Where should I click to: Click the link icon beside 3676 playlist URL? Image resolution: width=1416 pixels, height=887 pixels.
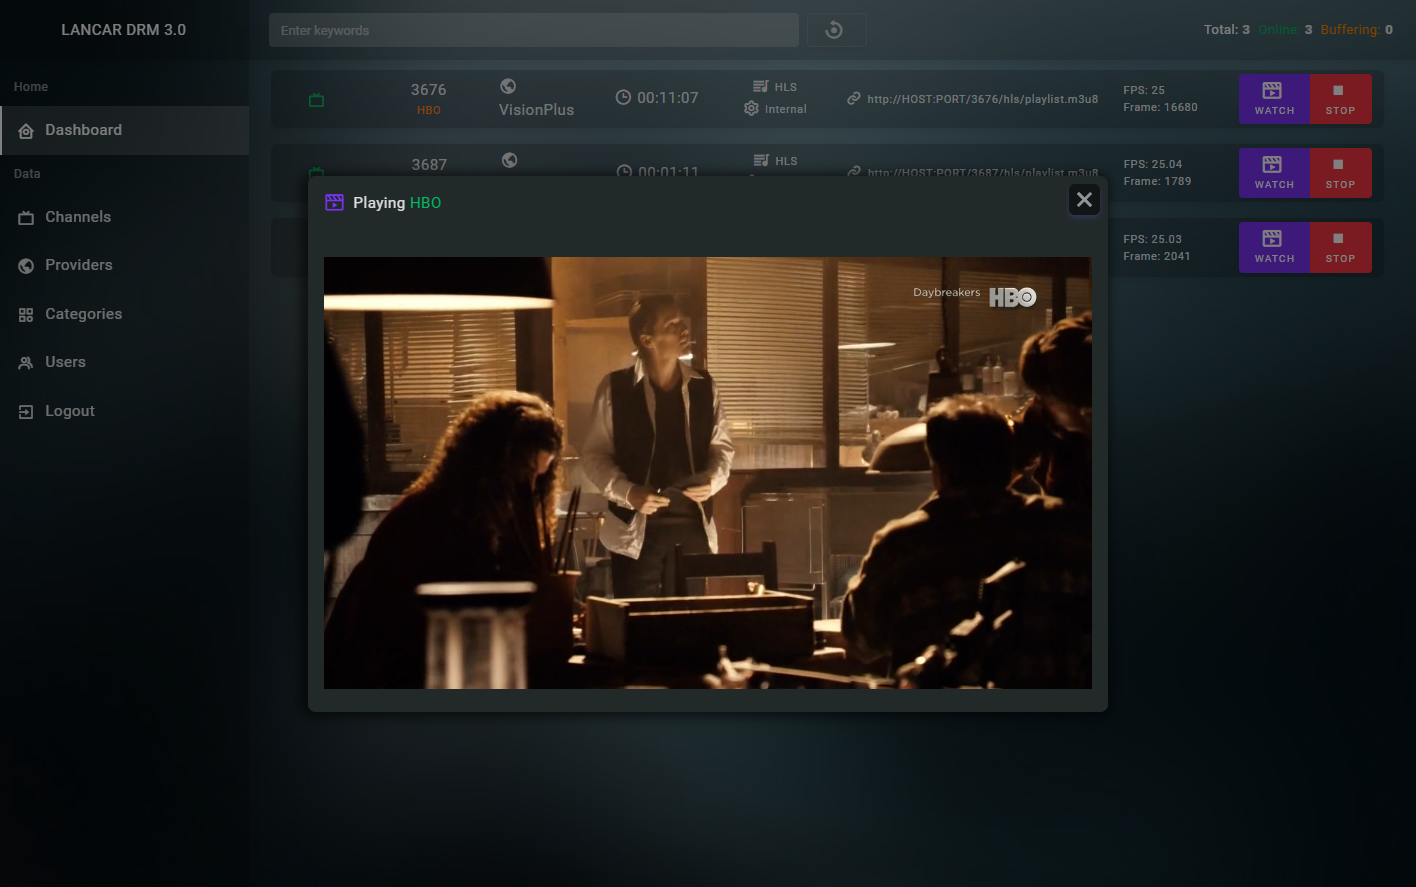point(853,98)
